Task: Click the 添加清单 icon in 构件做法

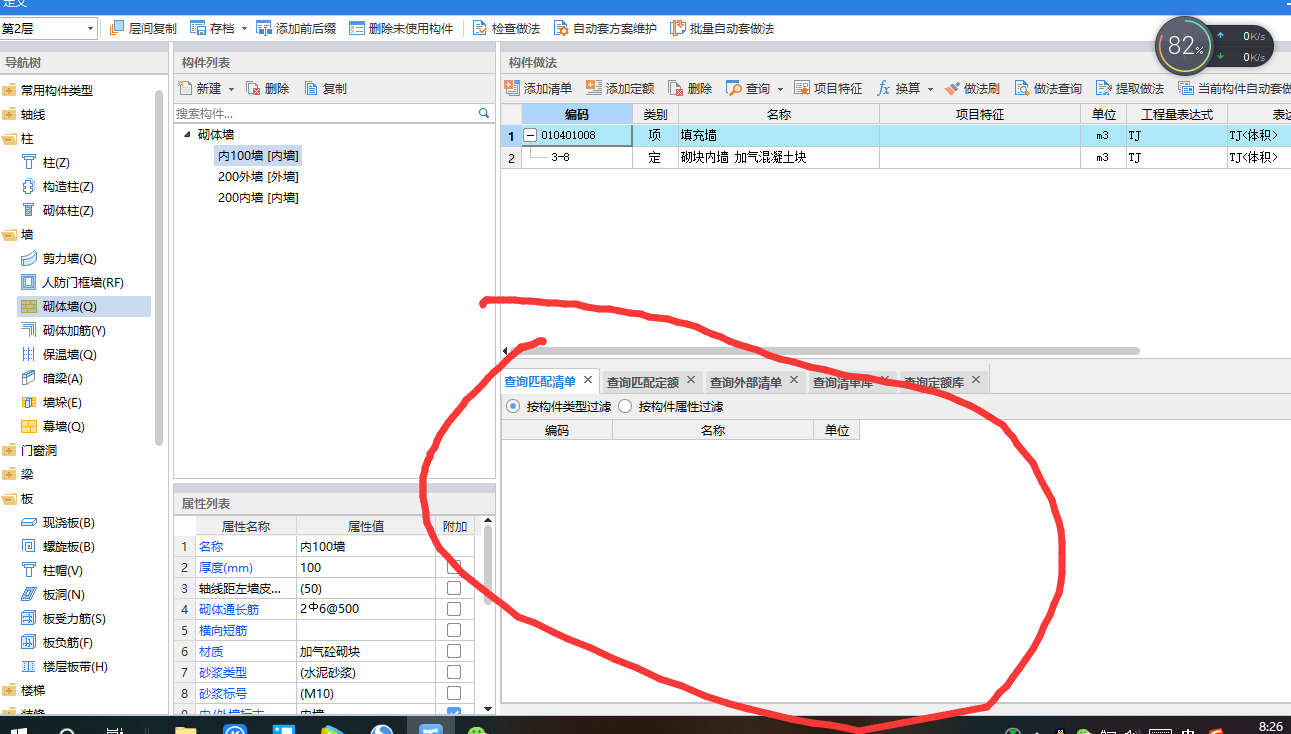Action: 512,88
